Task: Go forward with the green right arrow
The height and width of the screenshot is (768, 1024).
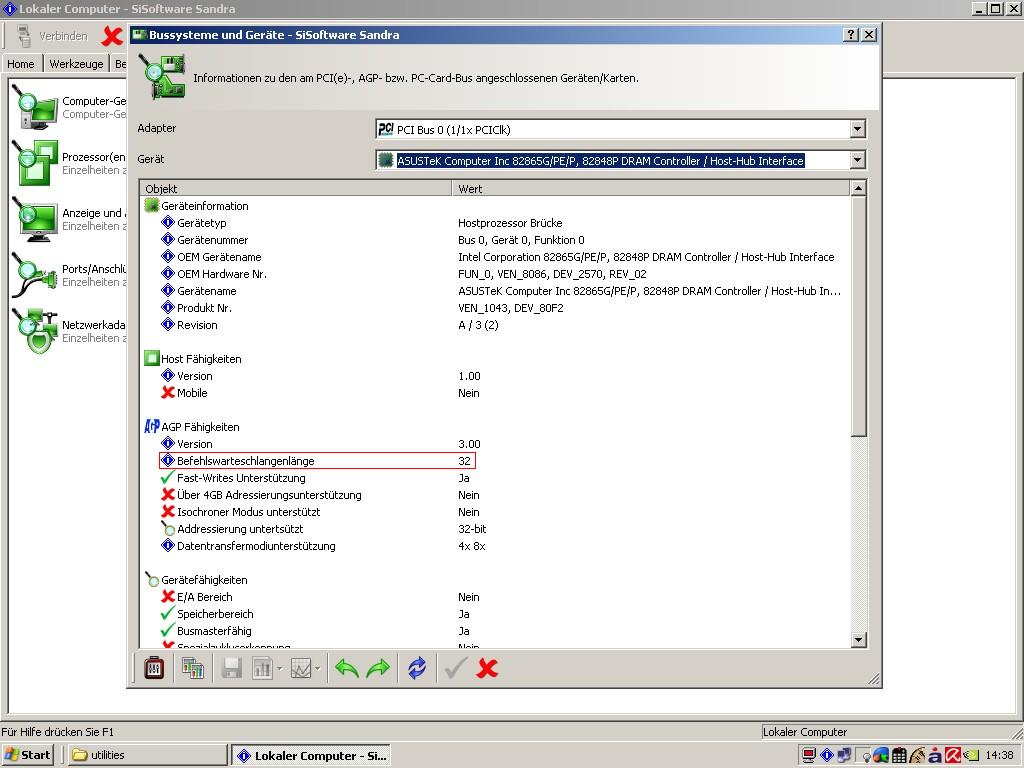Action: coord(378,668)
